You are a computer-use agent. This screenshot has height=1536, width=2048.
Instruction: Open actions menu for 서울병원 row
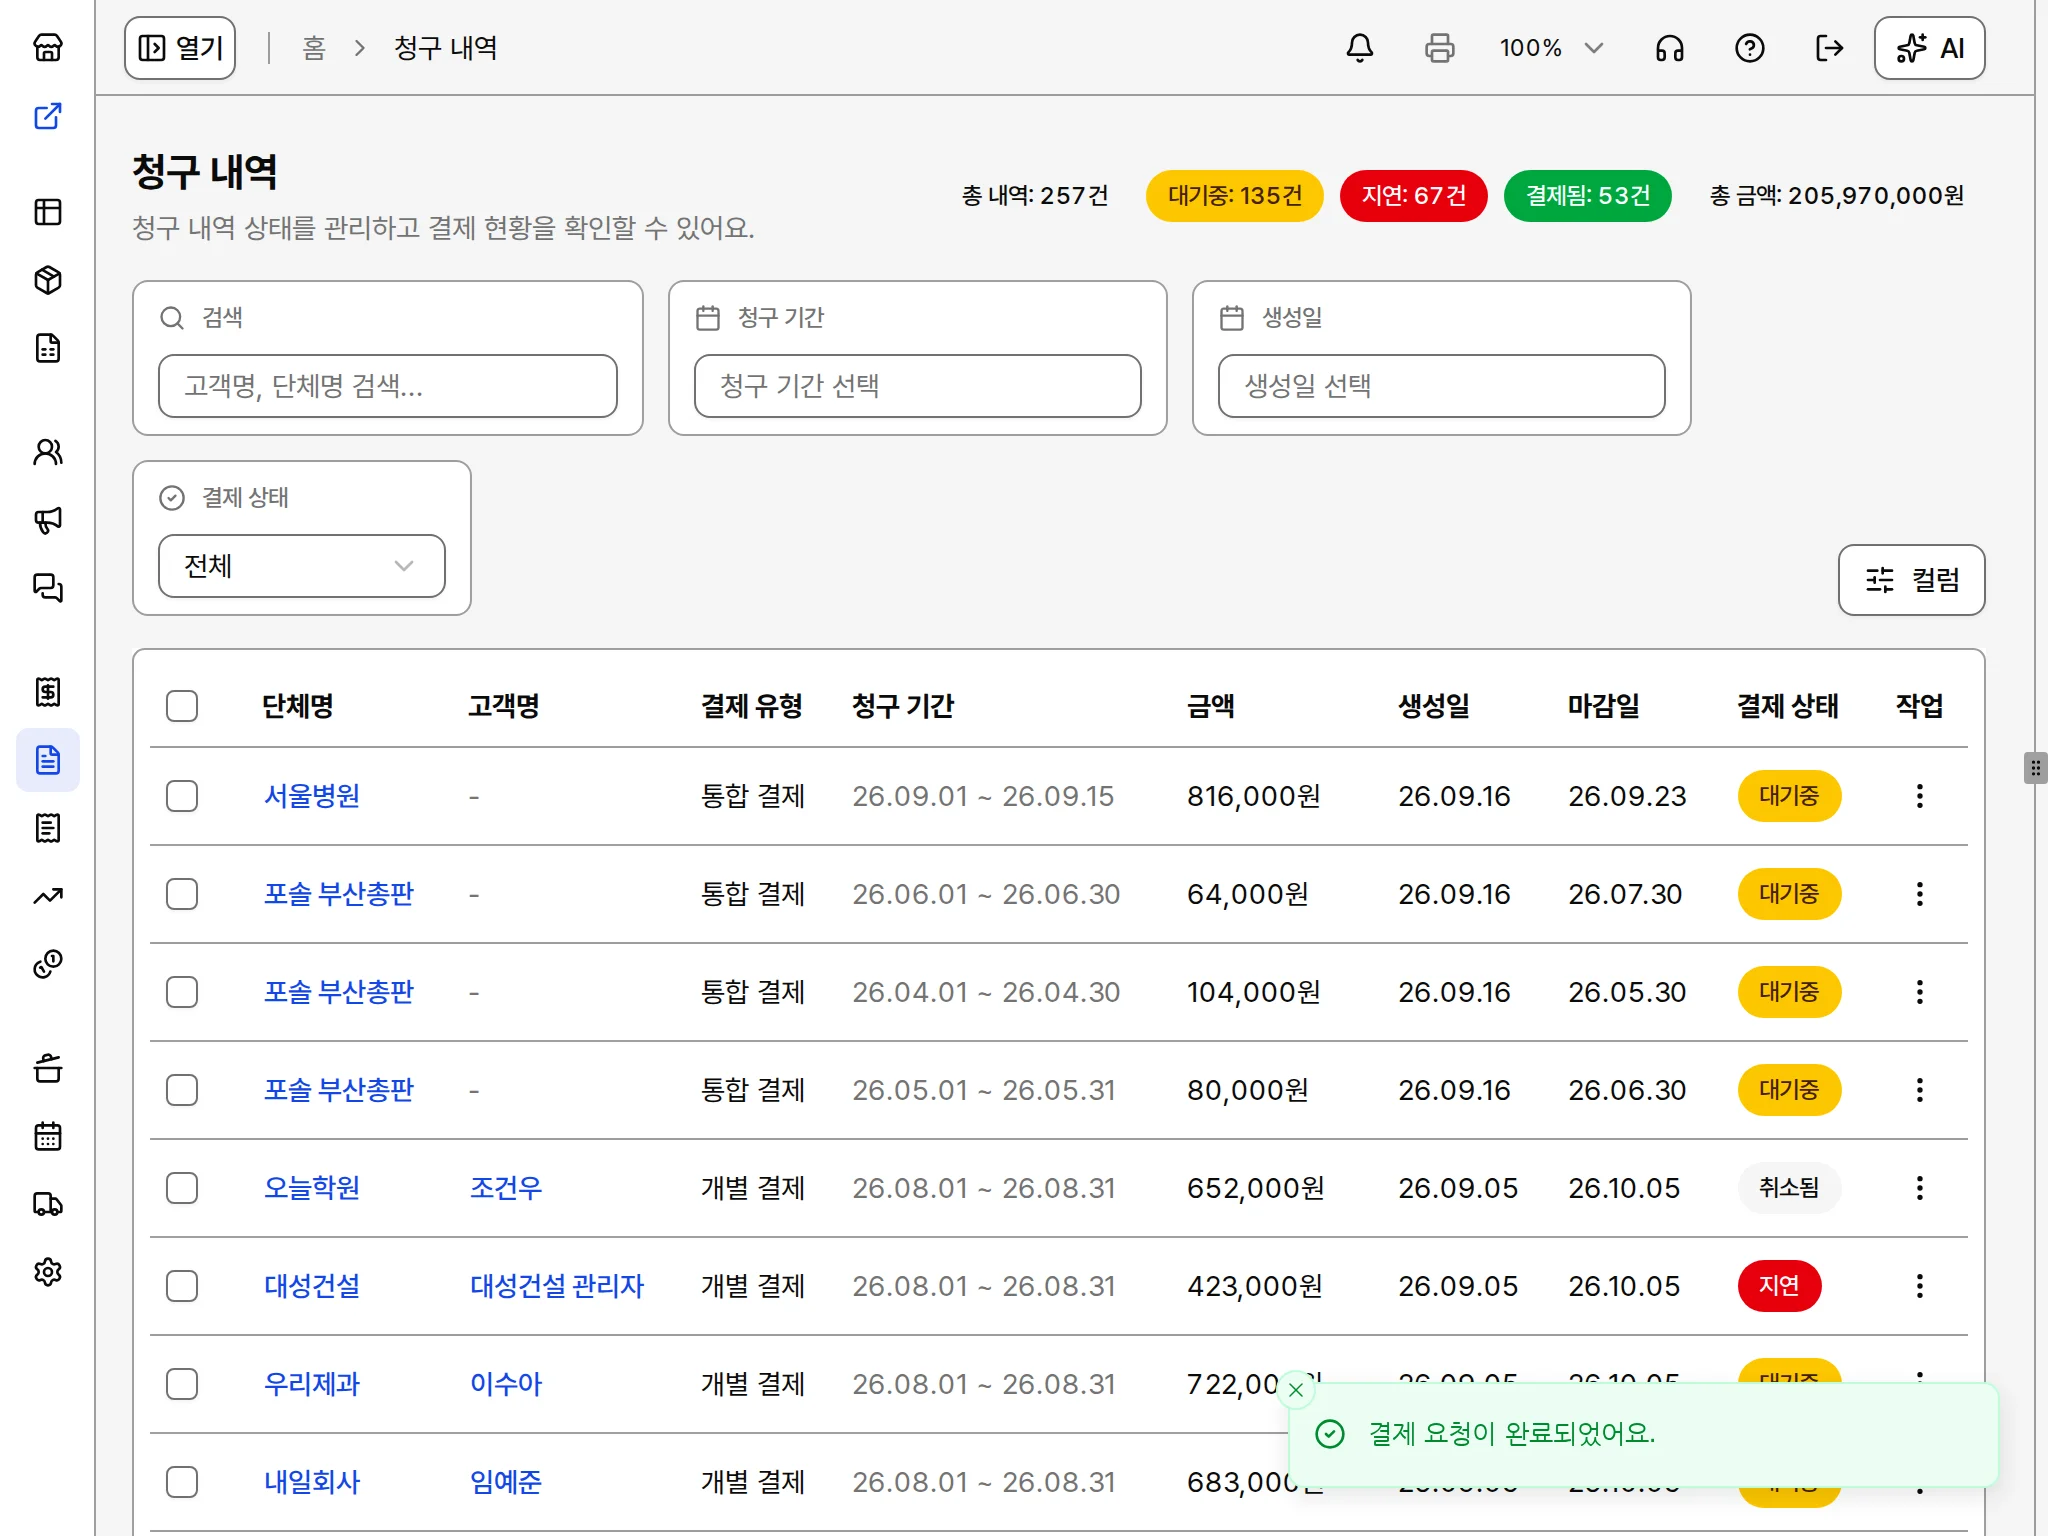coord(1920,796)
